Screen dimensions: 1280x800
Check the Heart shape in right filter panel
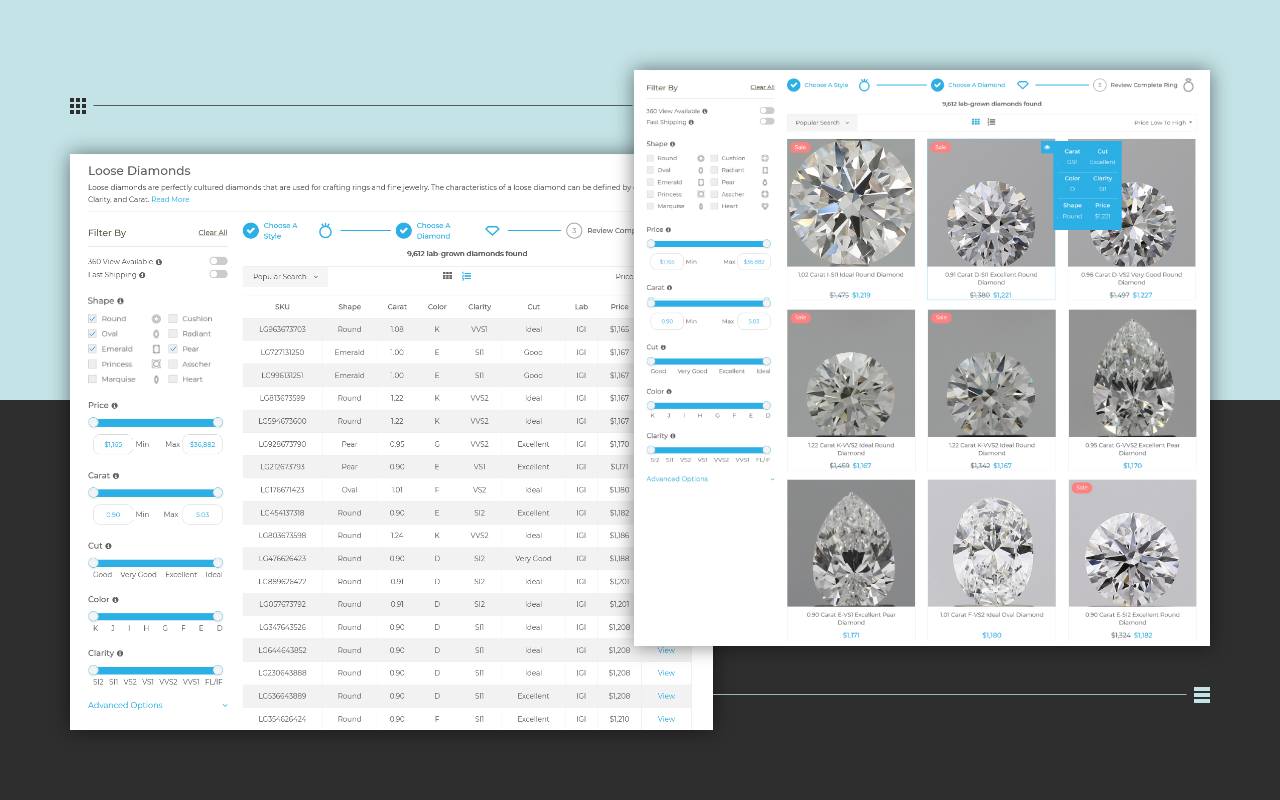(x=714, y=206)
